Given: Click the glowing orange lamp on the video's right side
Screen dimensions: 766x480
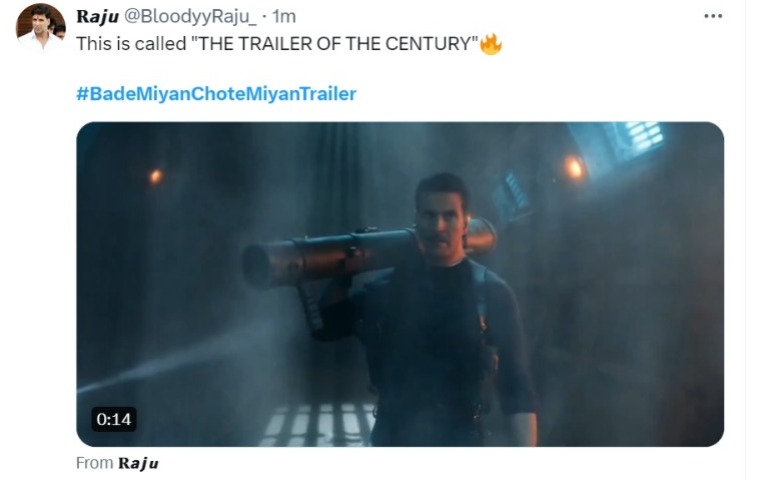Looking at the screenshot, I should point(574,168).
